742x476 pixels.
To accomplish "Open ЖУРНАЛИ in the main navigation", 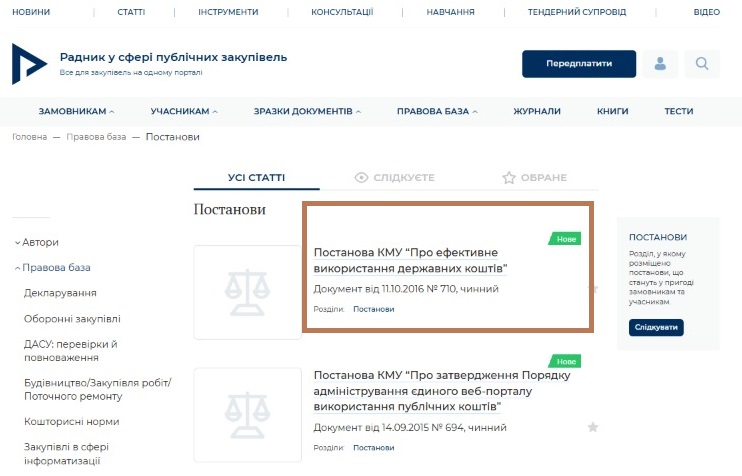I will click(537, 111).
